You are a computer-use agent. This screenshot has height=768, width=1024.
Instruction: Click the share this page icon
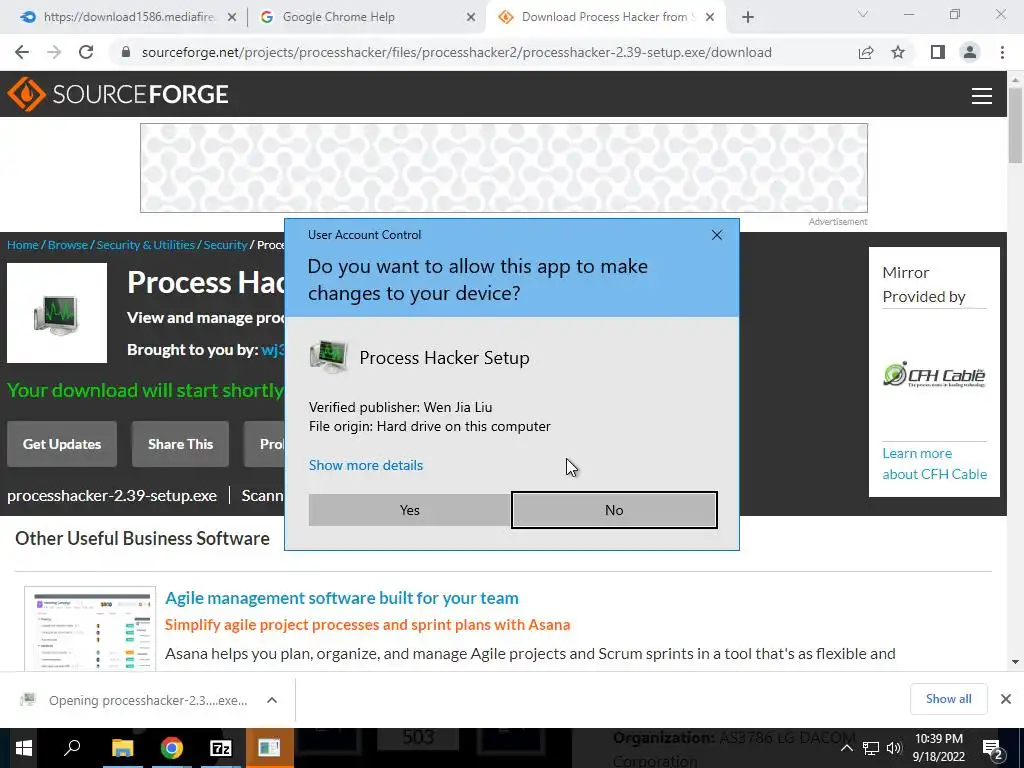[x=866, y=52]
